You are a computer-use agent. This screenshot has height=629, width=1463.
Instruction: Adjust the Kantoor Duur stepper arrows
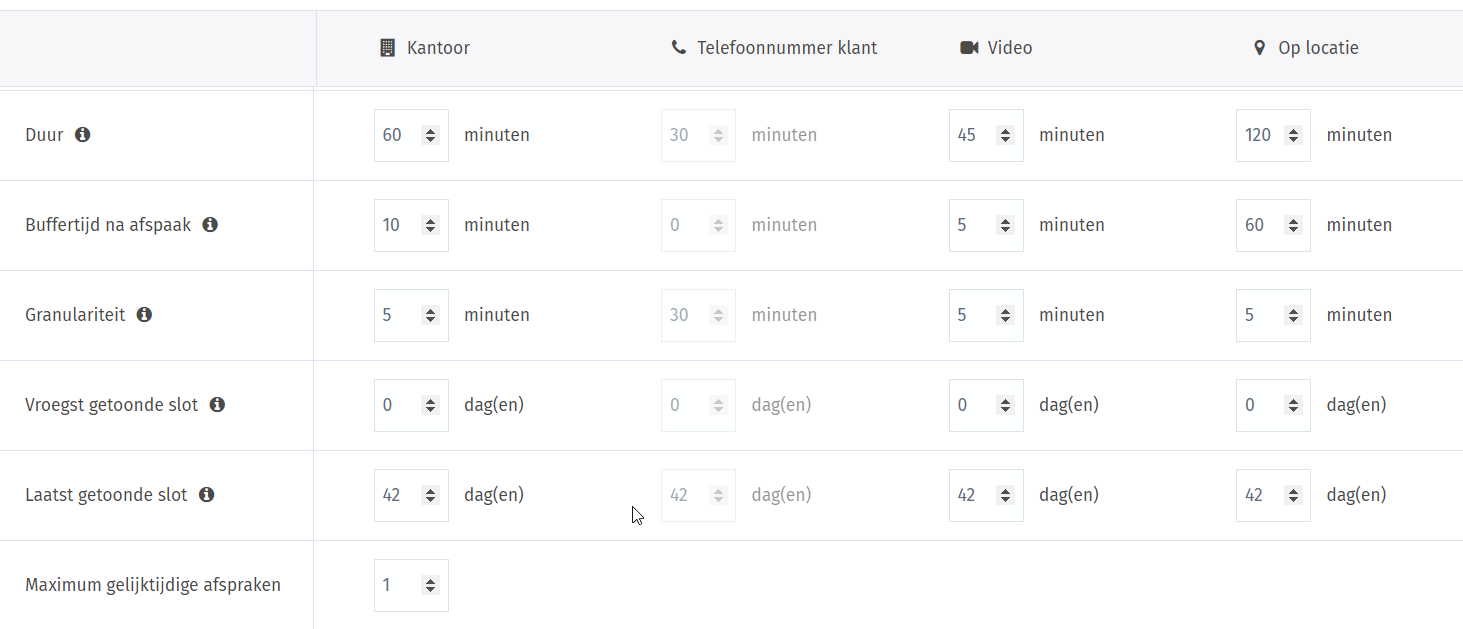(430, 135)
